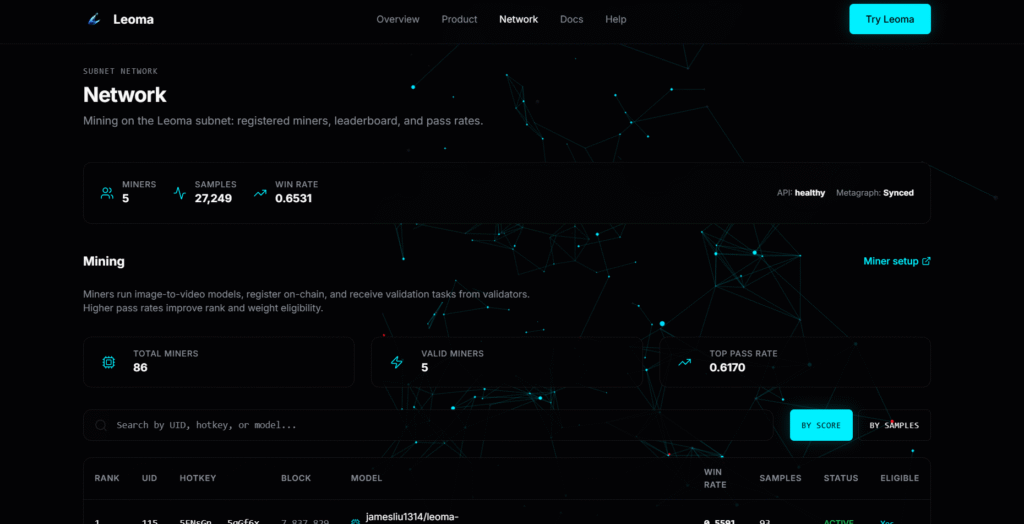Open the Miner setup link
1024x524 pixels.
click(x=890, y=262)
